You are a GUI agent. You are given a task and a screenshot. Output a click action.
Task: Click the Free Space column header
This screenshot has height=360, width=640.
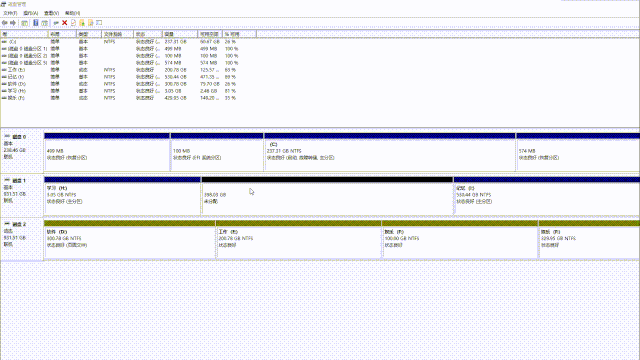click(x=210, y=34)
